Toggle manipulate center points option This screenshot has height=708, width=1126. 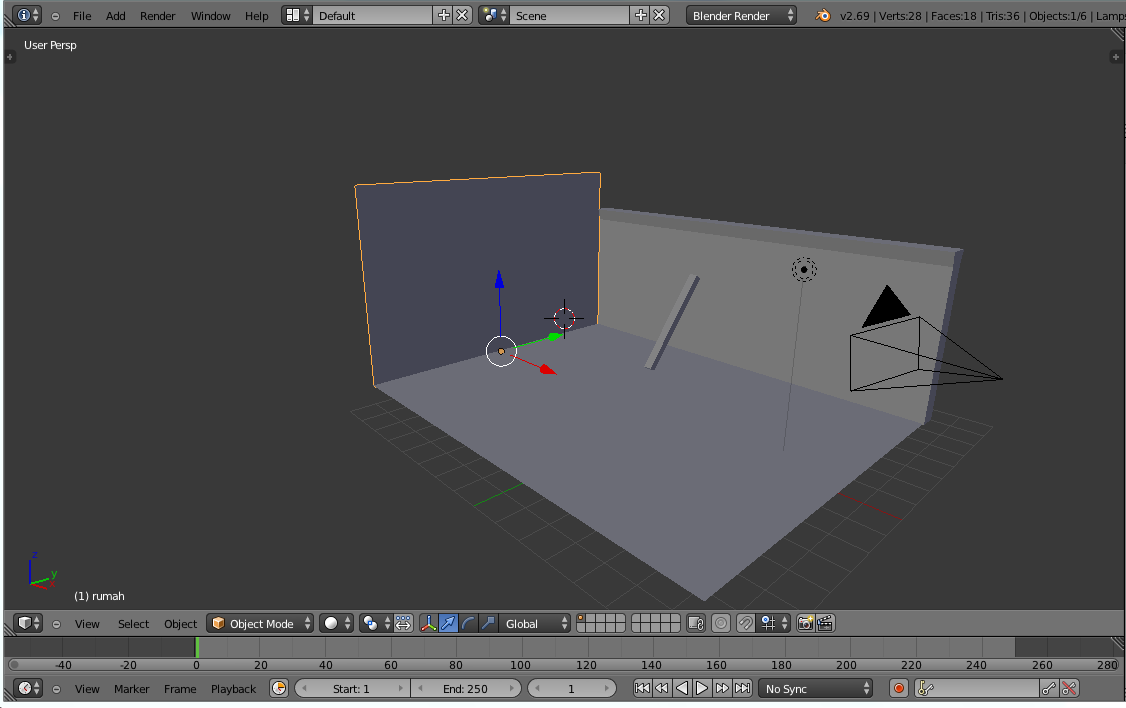coord(404,623)
